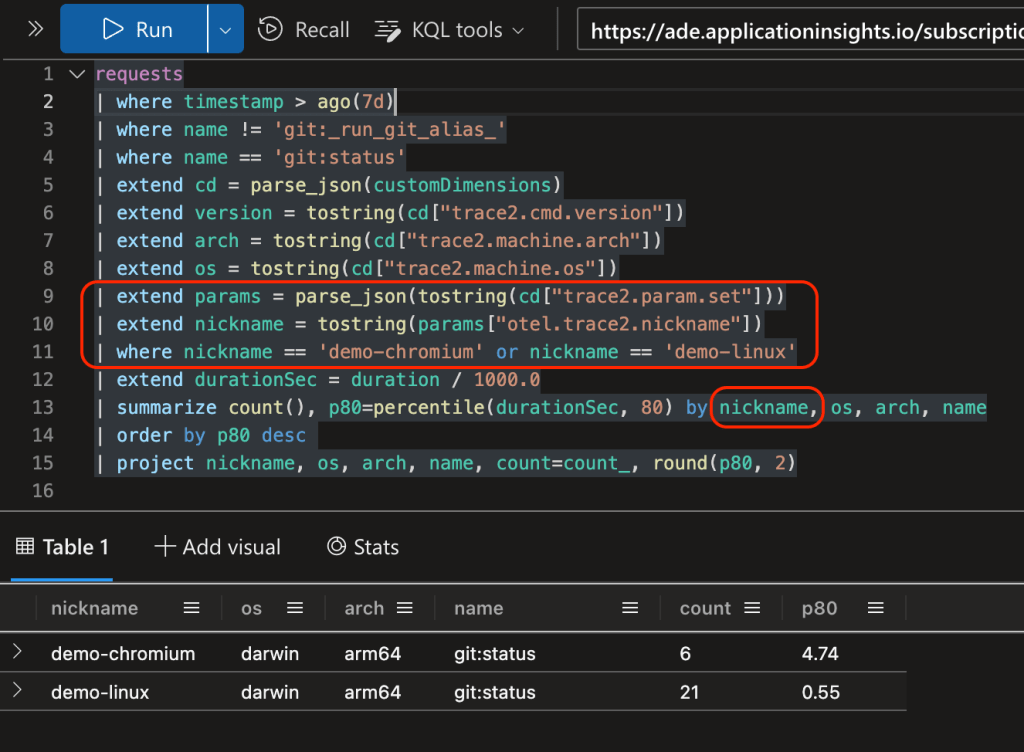Open the p80 column menu icon
Screen dimensions: 1024x752
coord(875,607)
